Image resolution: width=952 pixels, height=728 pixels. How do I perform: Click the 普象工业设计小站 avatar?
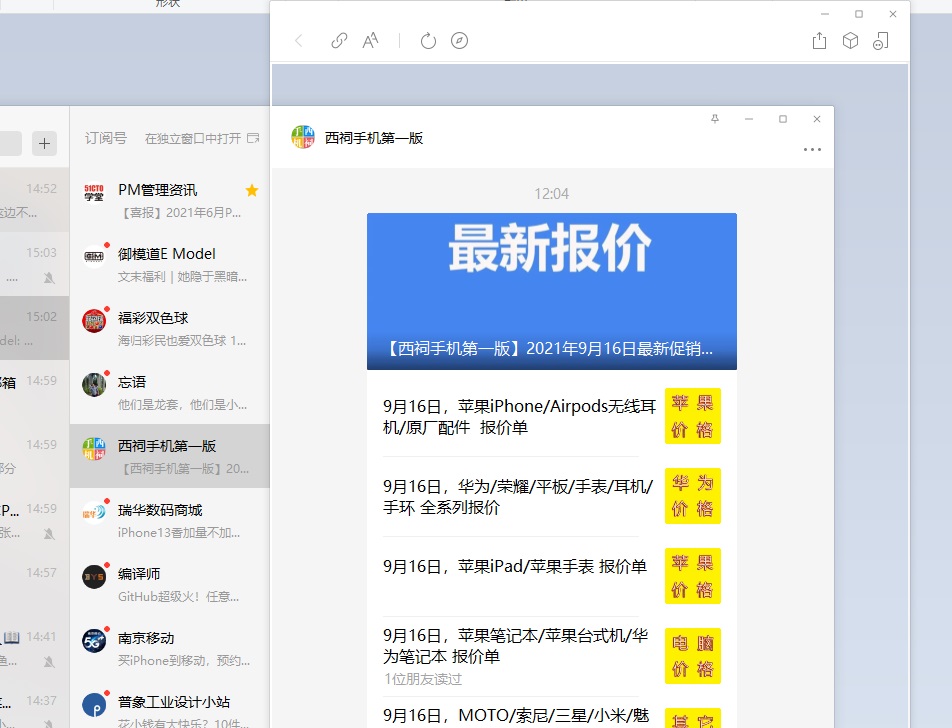[x=94, y=705]
